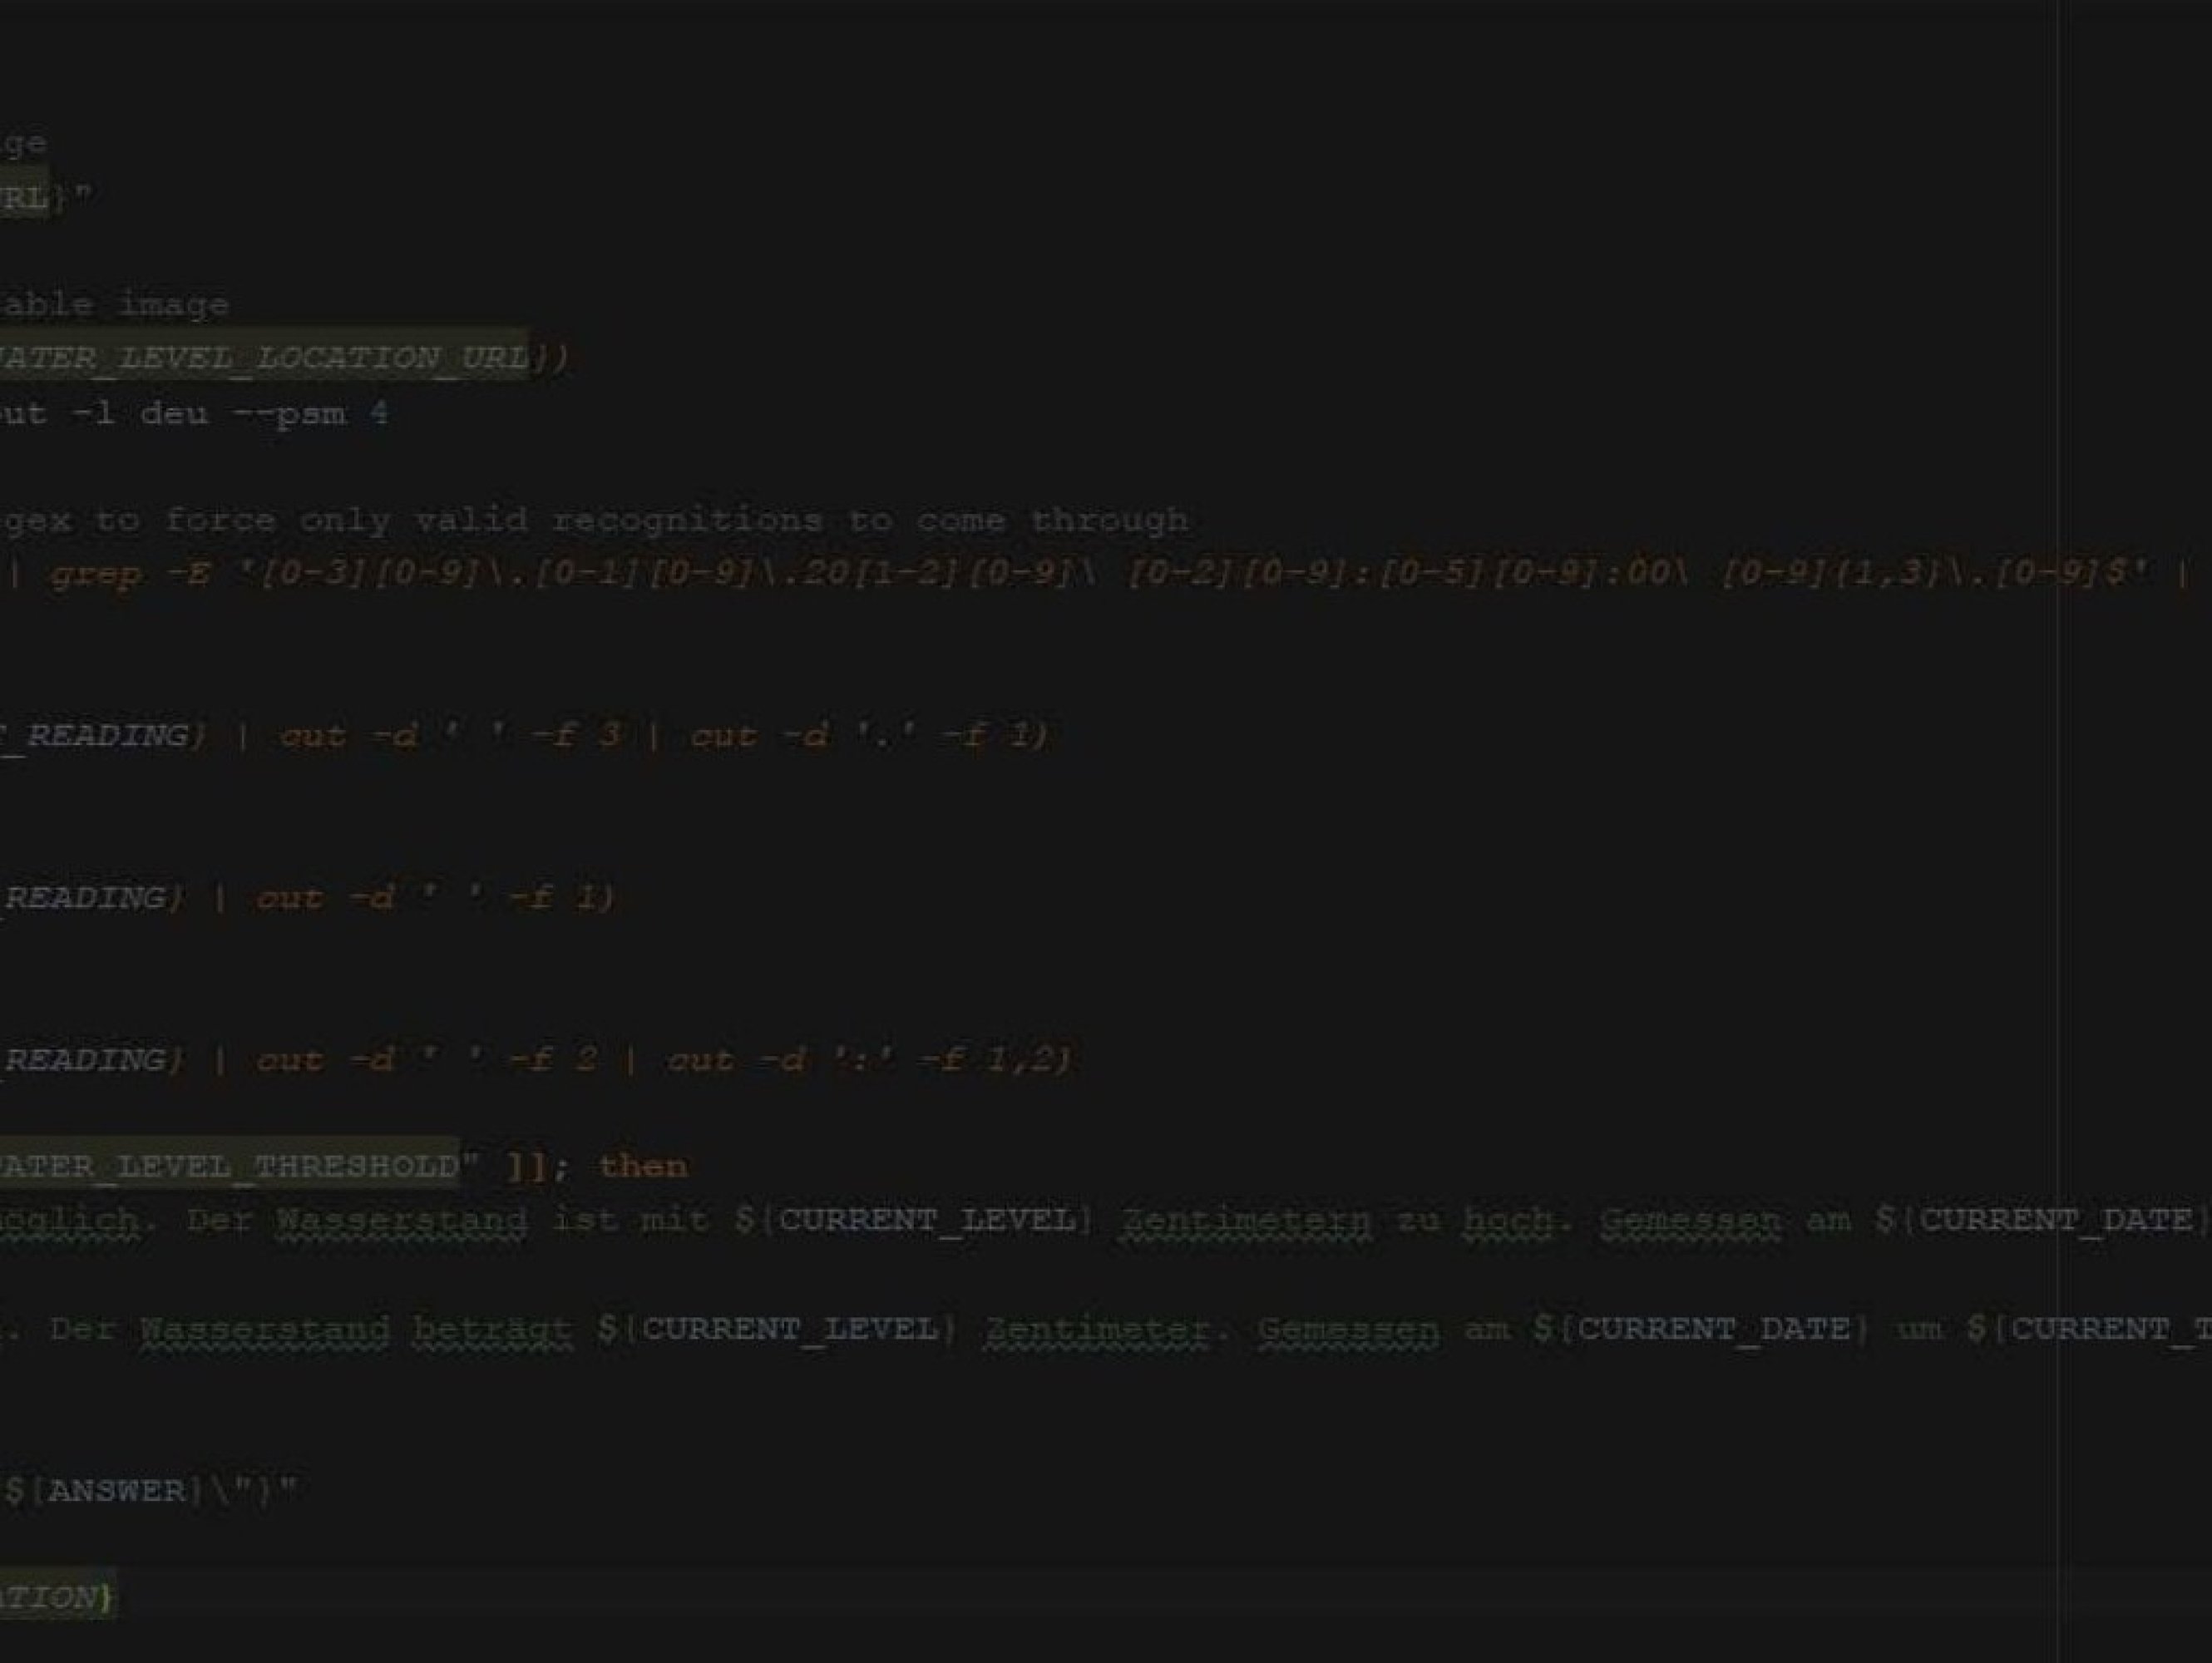The image size is (2212, 1663).
Task: Click 'Wasserstand' before 'beträgt'
Action: point(265,1329)
